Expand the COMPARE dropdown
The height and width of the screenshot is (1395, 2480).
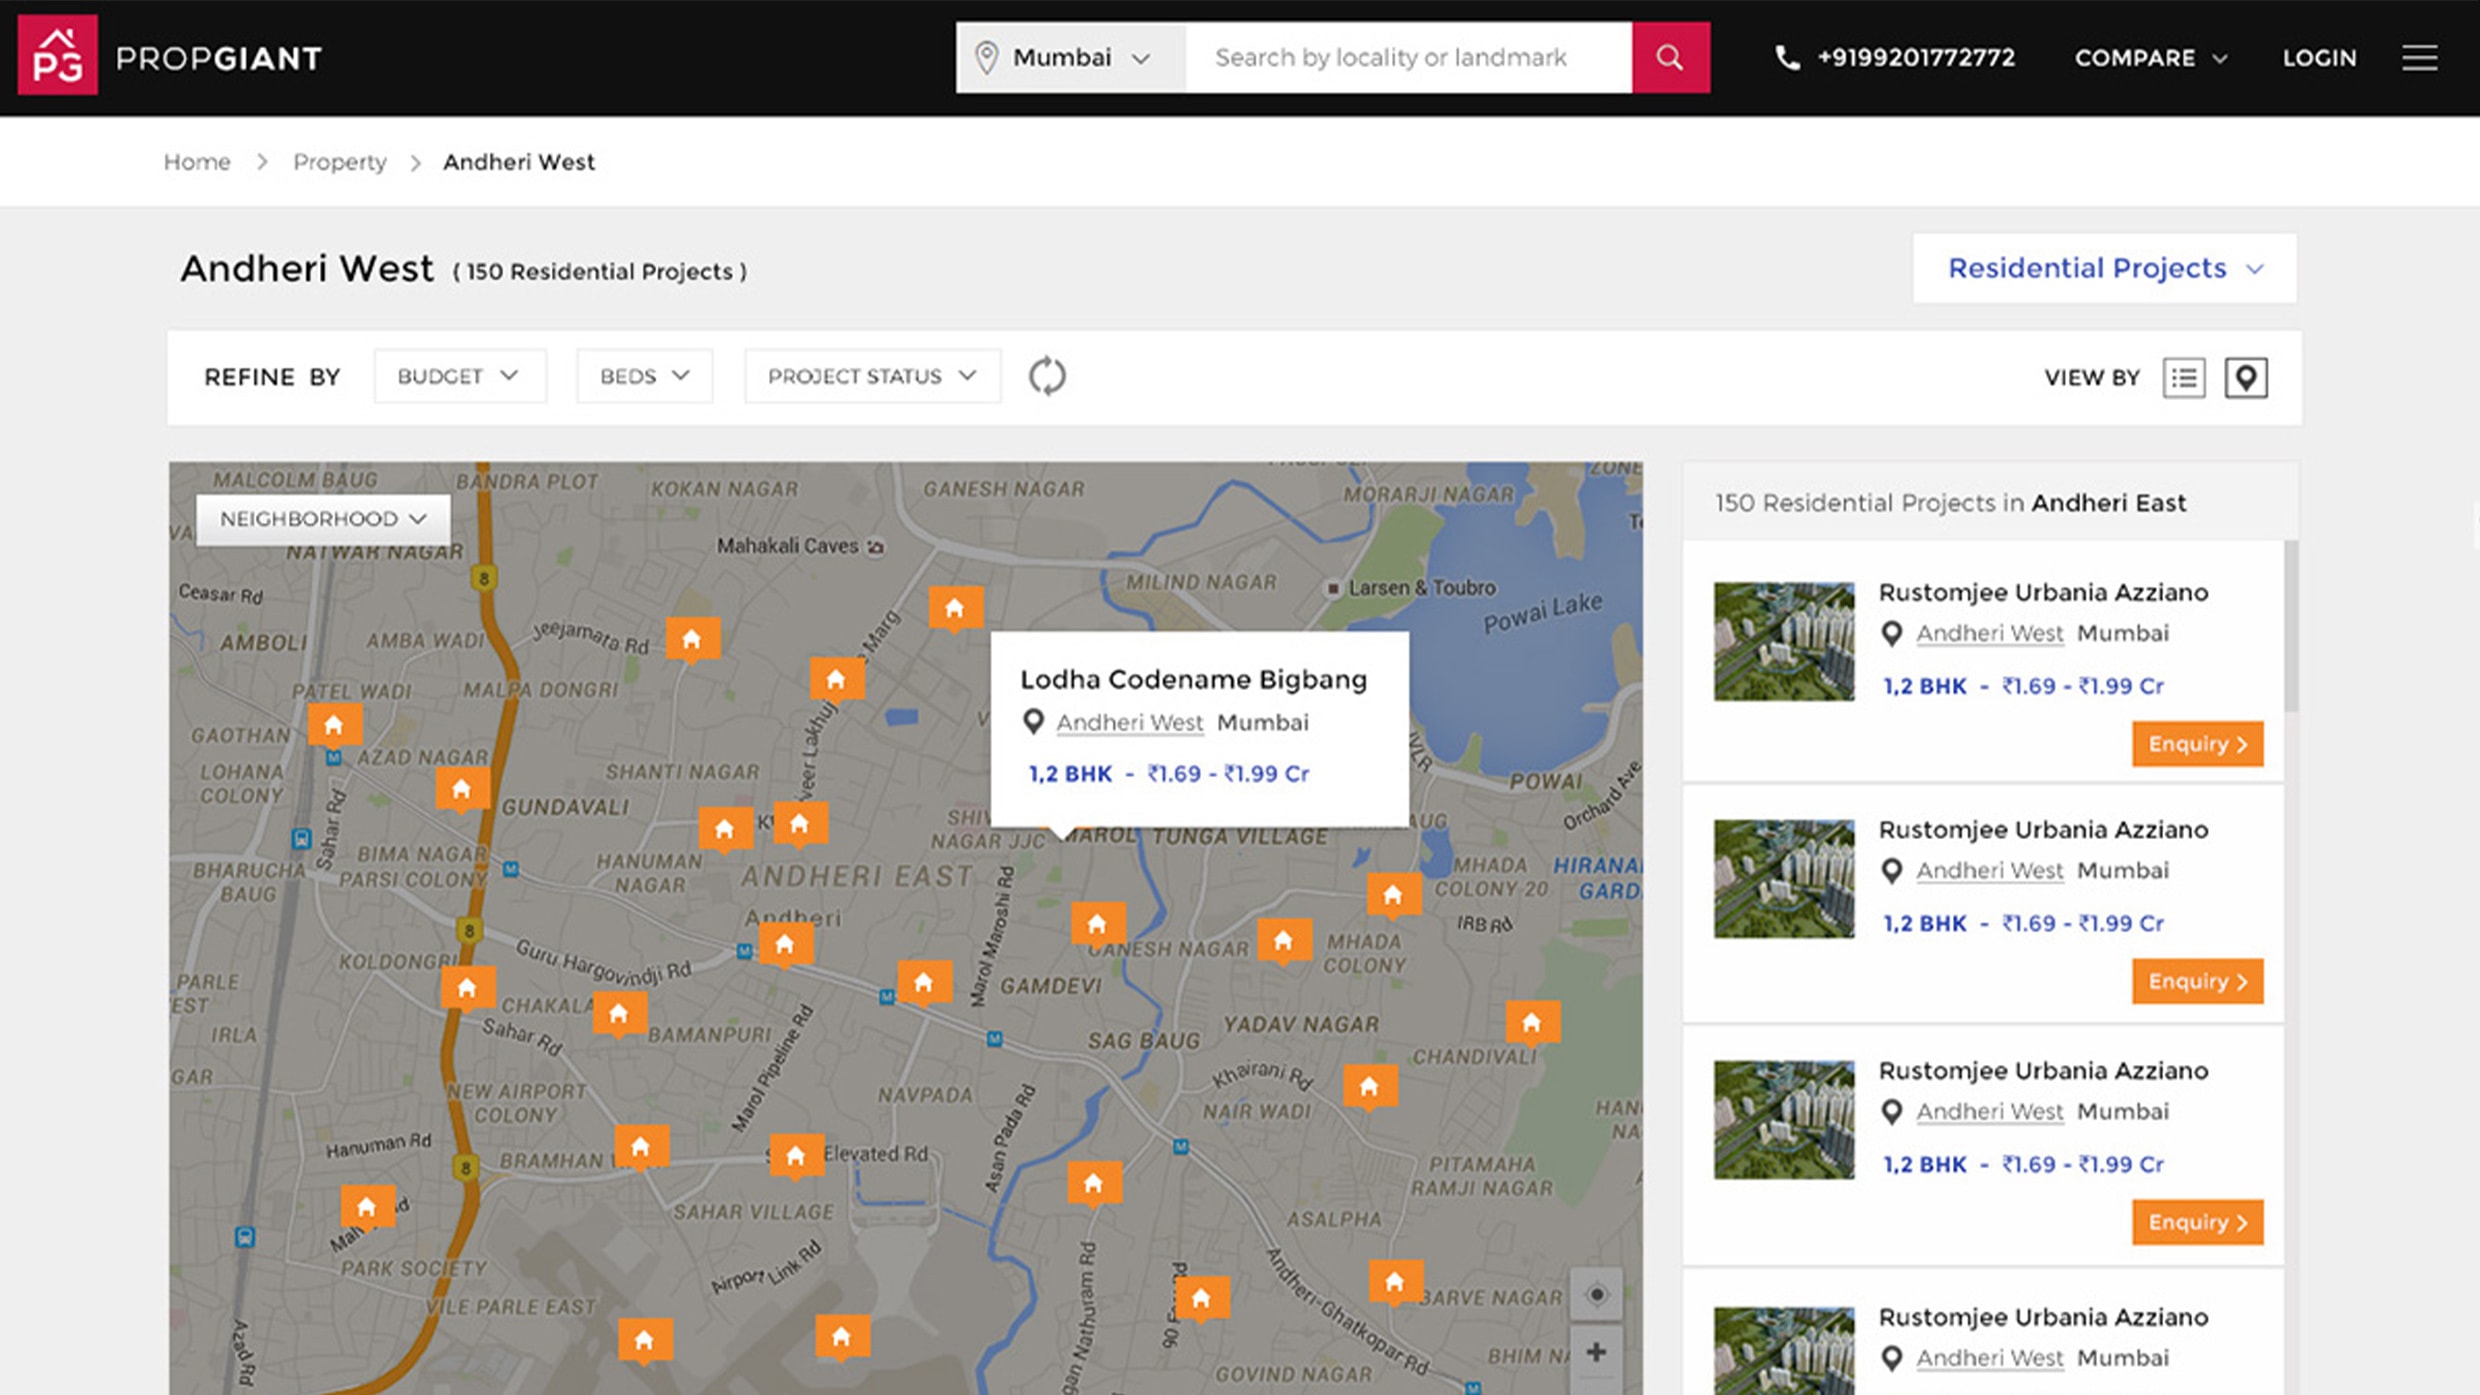[2150, 58]
